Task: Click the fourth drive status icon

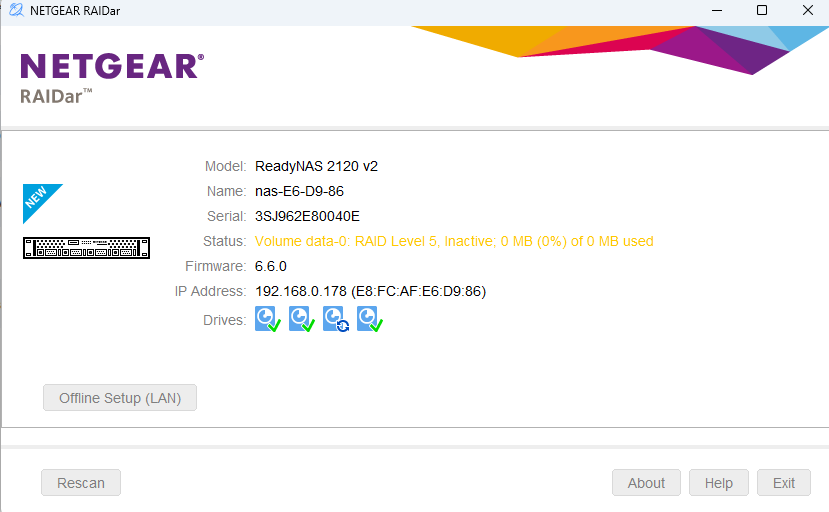Action: (x=370, y=319)
